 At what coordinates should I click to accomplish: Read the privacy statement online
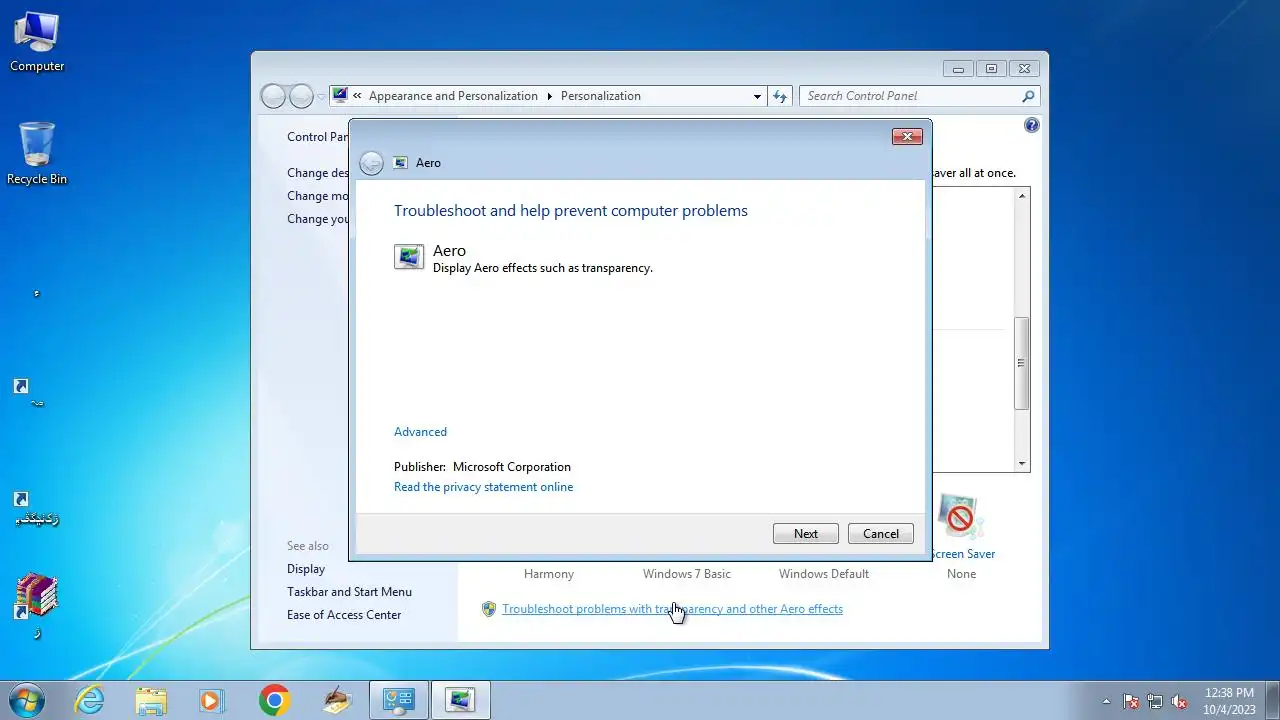pos(483,487)
